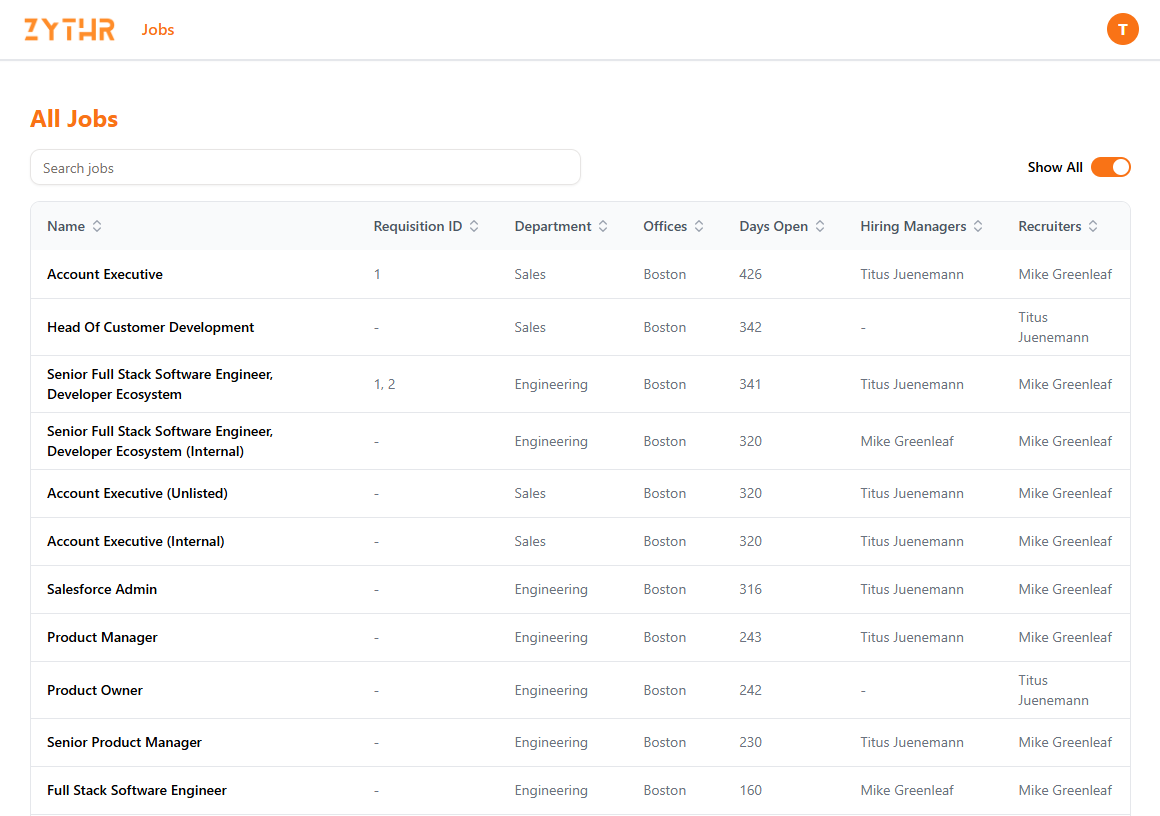Open the Jobs navigation tab
The image size is (1160, 816).
[158, 30]
